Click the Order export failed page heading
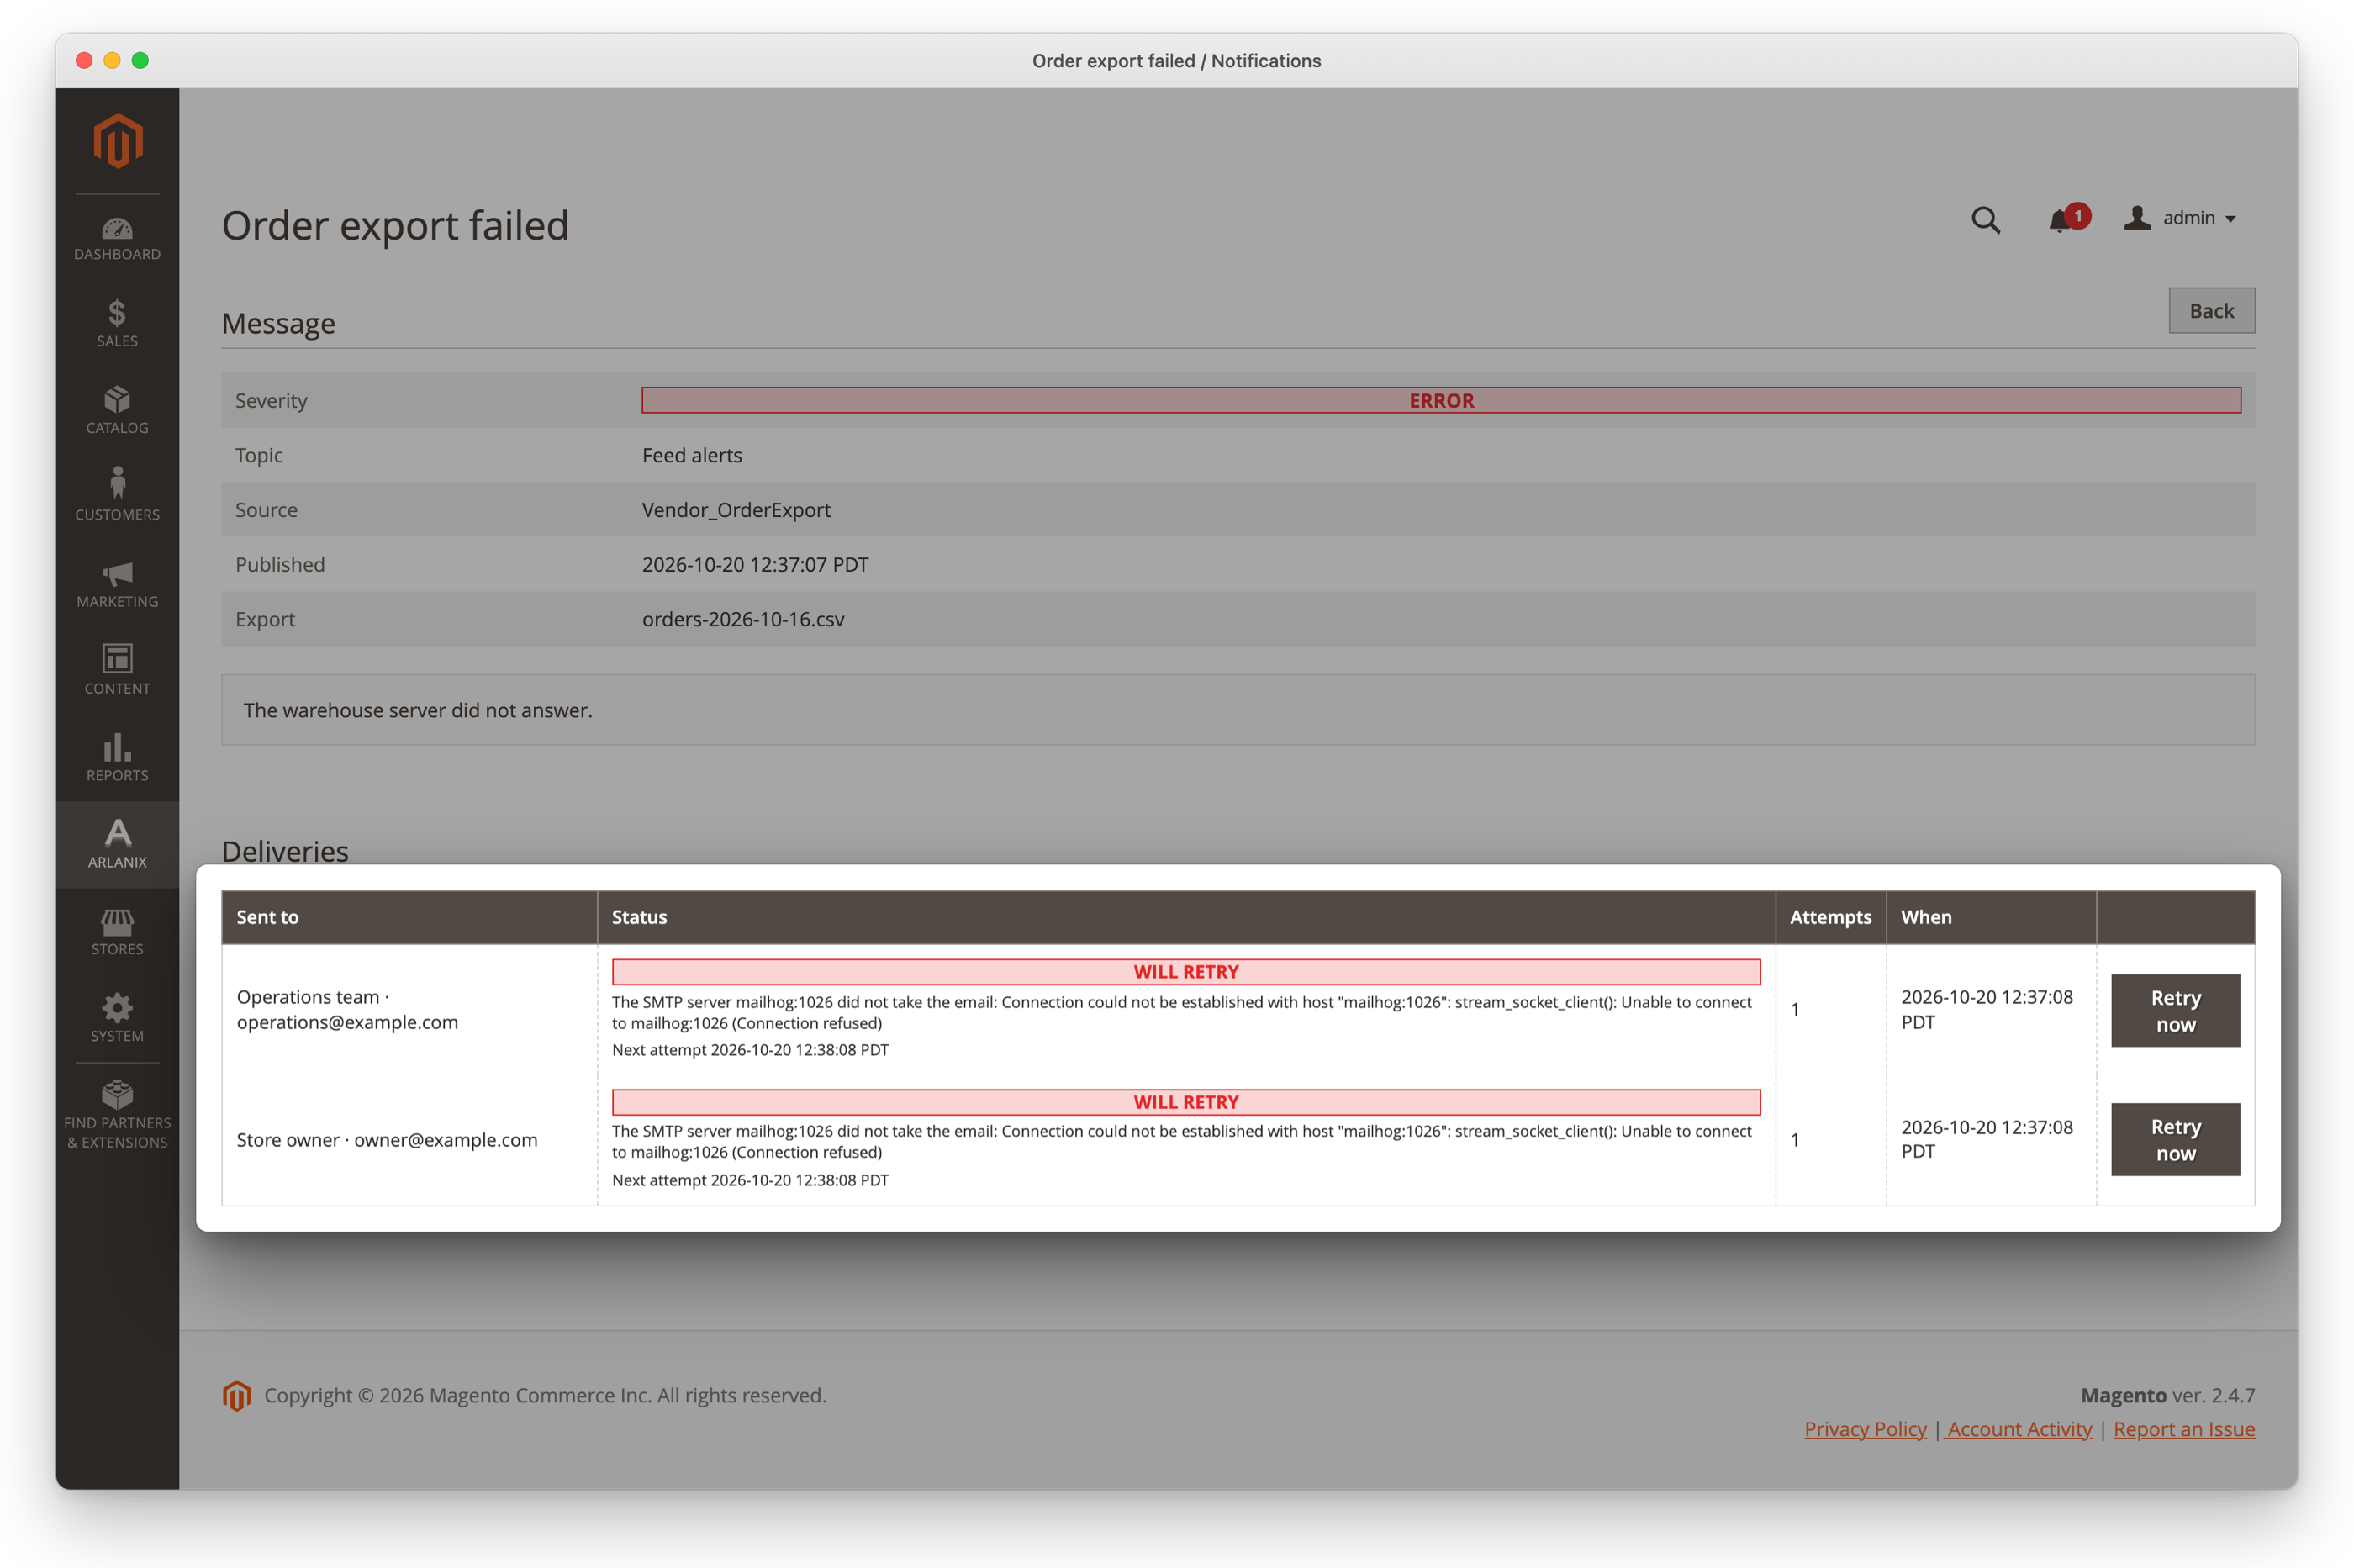2354x1568 pixels. click(395, 226)
